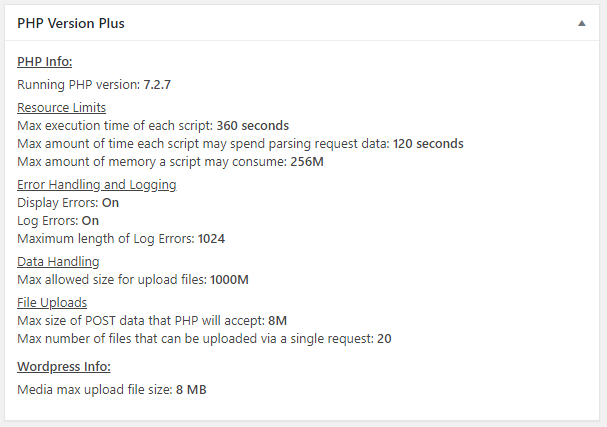Click the 256M memory limit value
The width and height of the screenshot is (607, 427).
[x=307, y=161]
